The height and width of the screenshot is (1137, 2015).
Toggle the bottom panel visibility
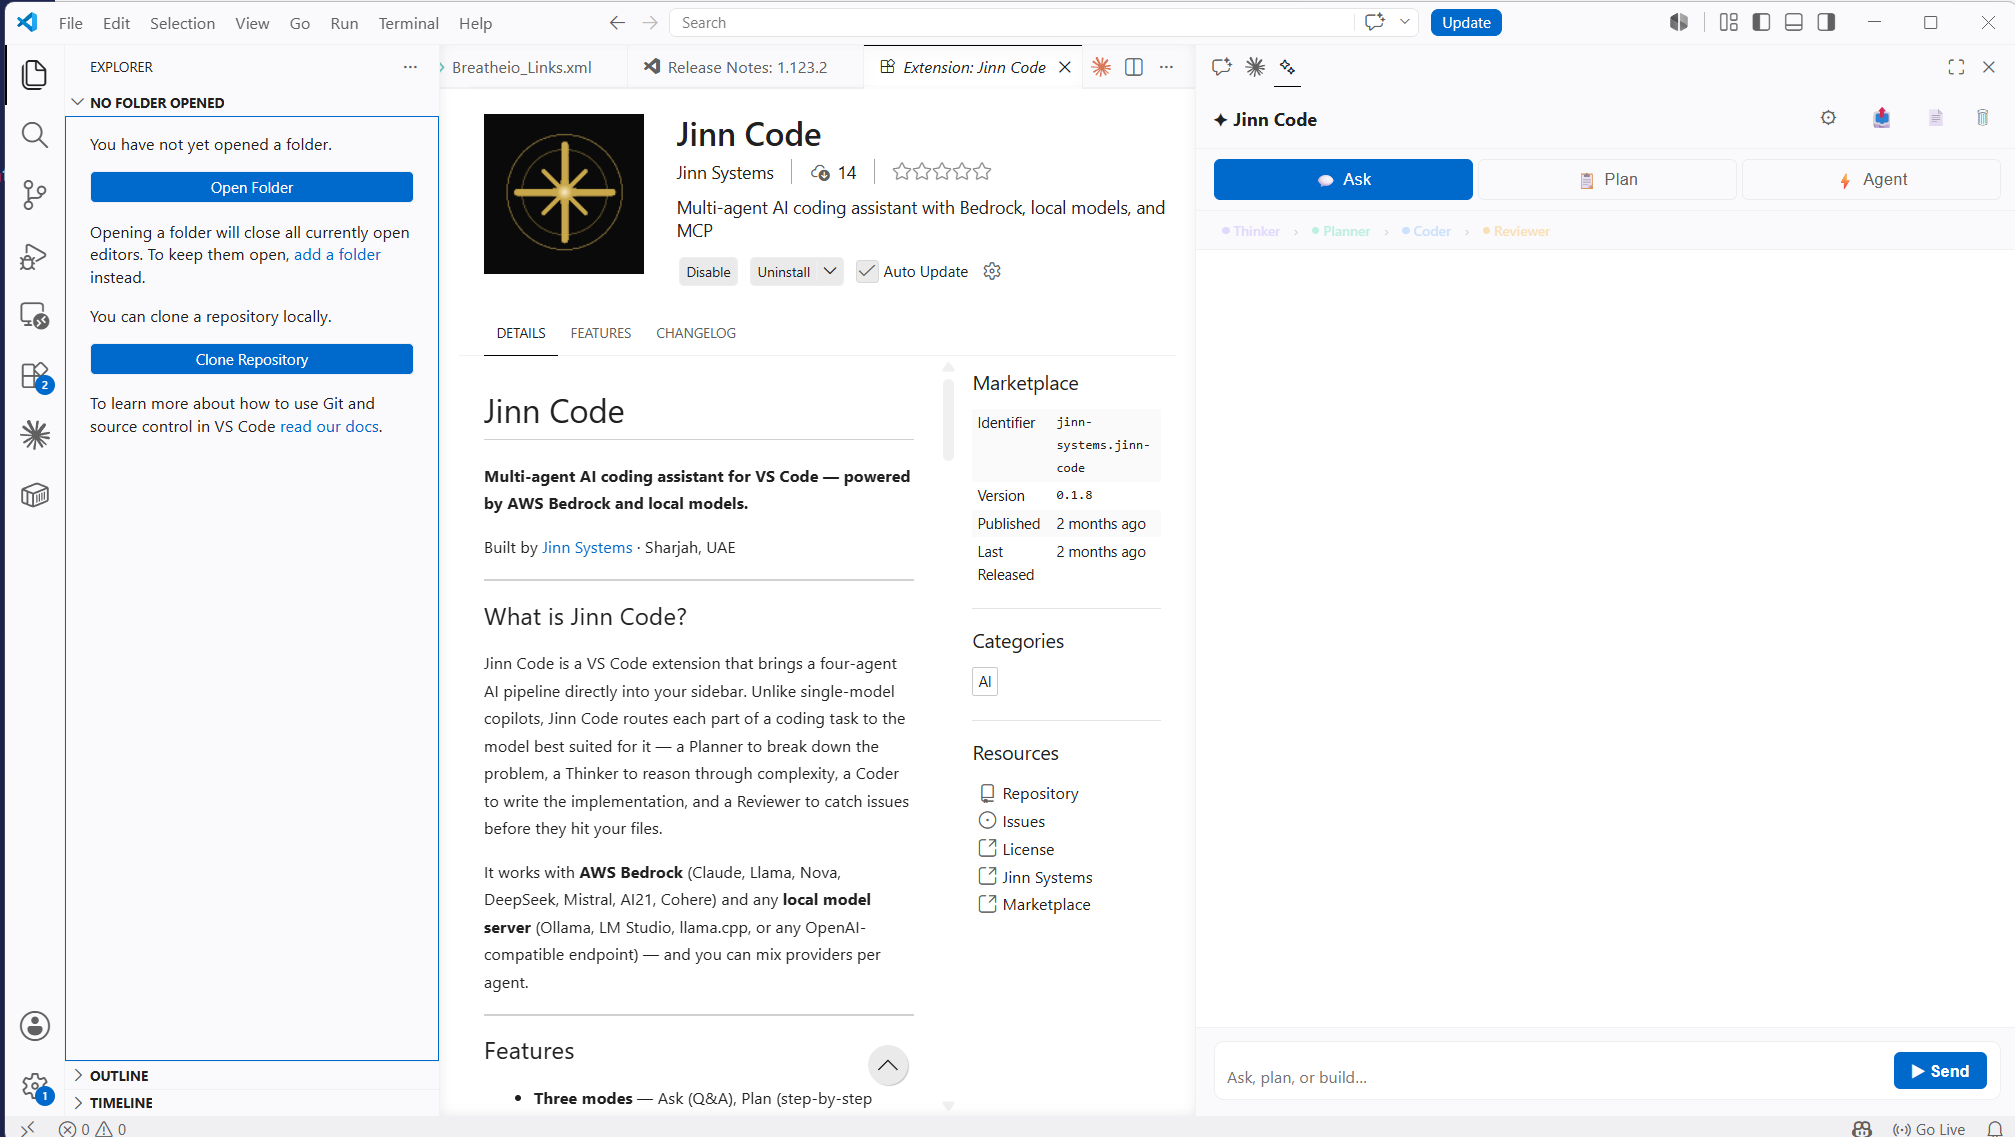coord(1794,22)
